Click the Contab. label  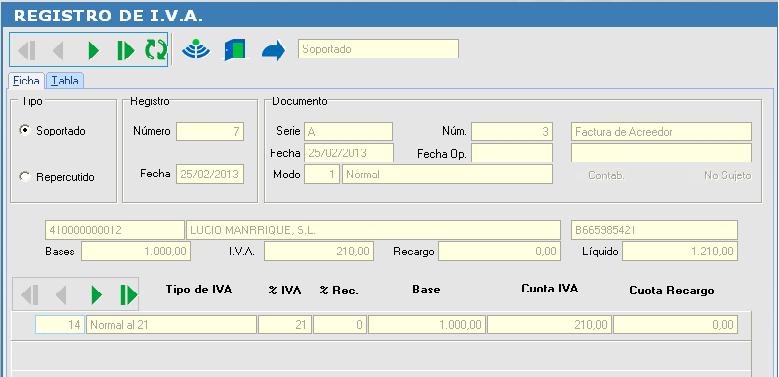click(606, 175)
